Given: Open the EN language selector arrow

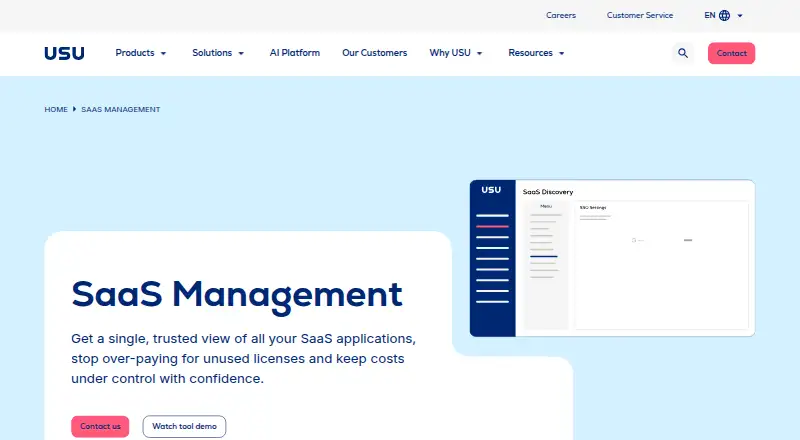Looking at the screenshot, I should coord(740,16).
